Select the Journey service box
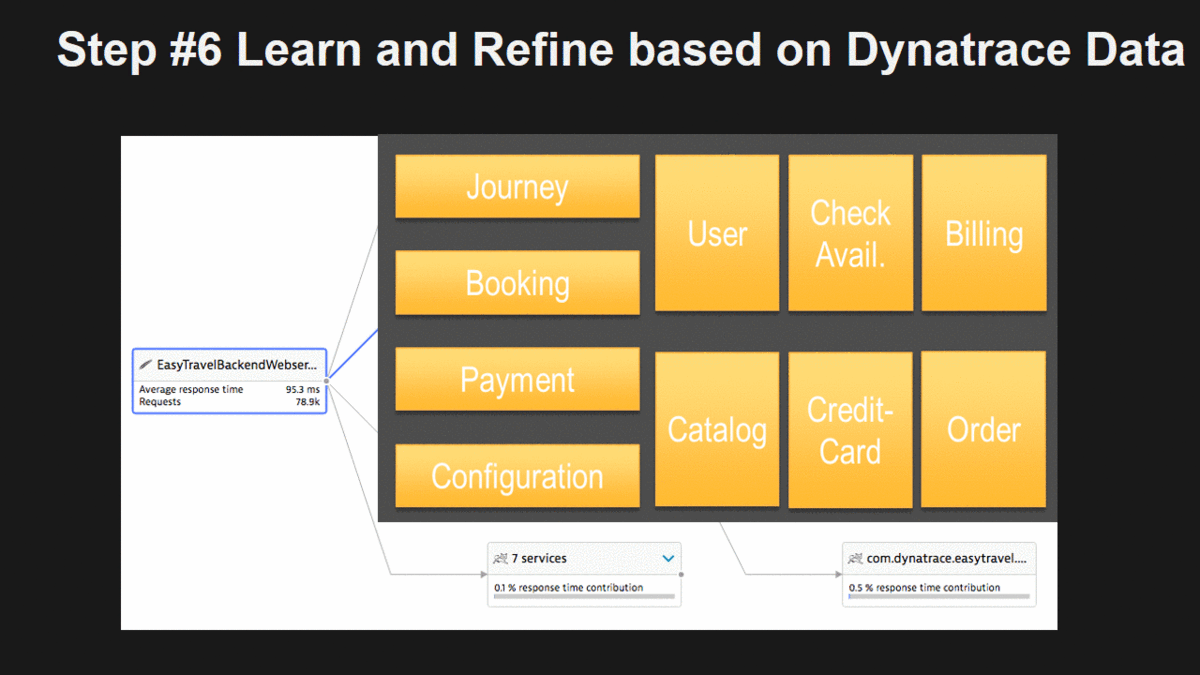Viewport: 1200px width, 675px height. click(517, 187)
